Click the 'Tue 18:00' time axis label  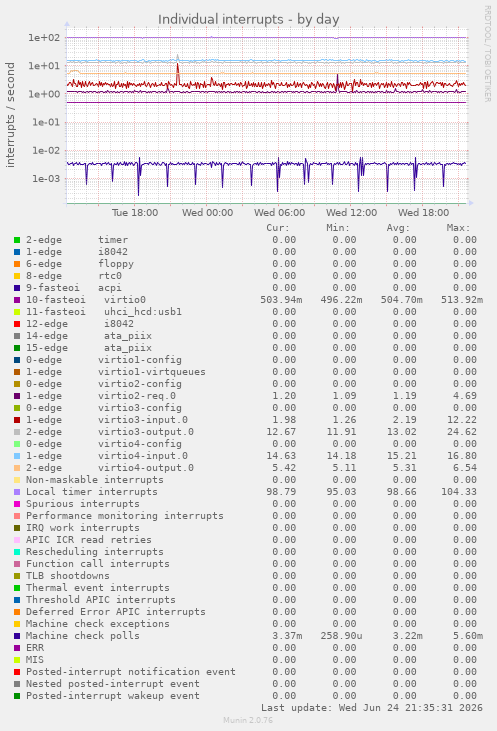(135, 213)
